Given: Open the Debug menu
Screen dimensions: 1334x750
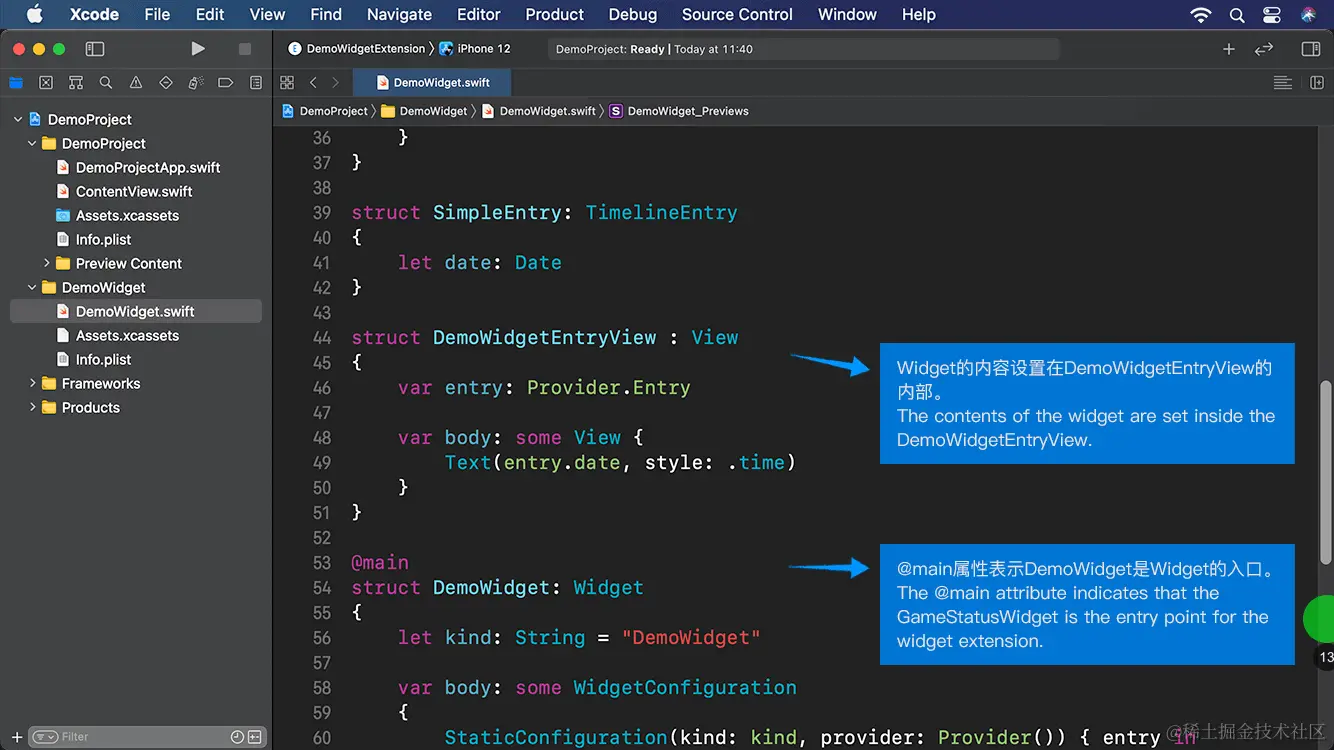Looking at the screenshot, I should click(633, 14).
